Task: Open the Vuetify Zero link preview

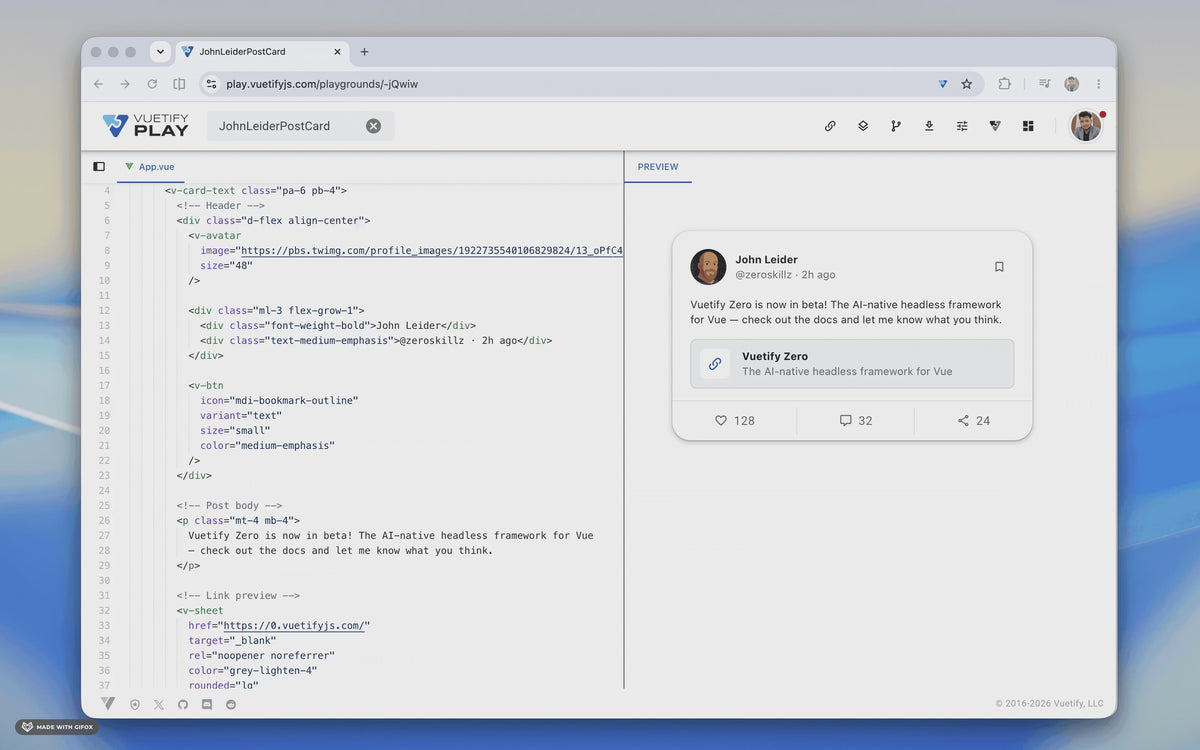Action: tap(852, 364)
